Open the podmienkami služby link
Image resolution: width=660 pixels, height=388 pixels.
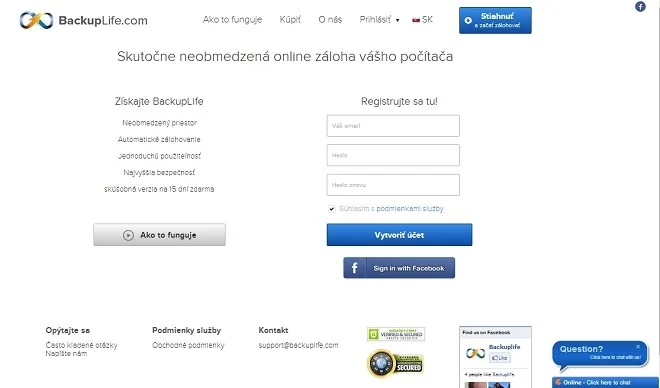[x=410, y=209]
